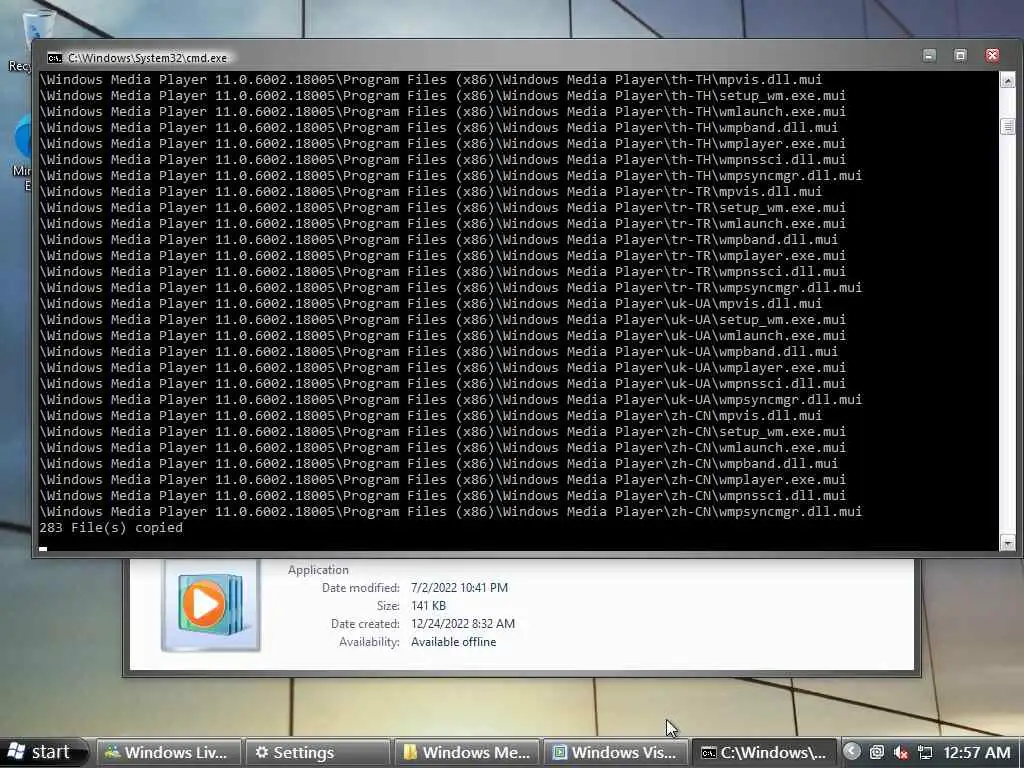Click the tr-TR\wmpsyncmgr.dll.mui line
The height and width of the screenshot is (768, 1024).
pos(451,287)
